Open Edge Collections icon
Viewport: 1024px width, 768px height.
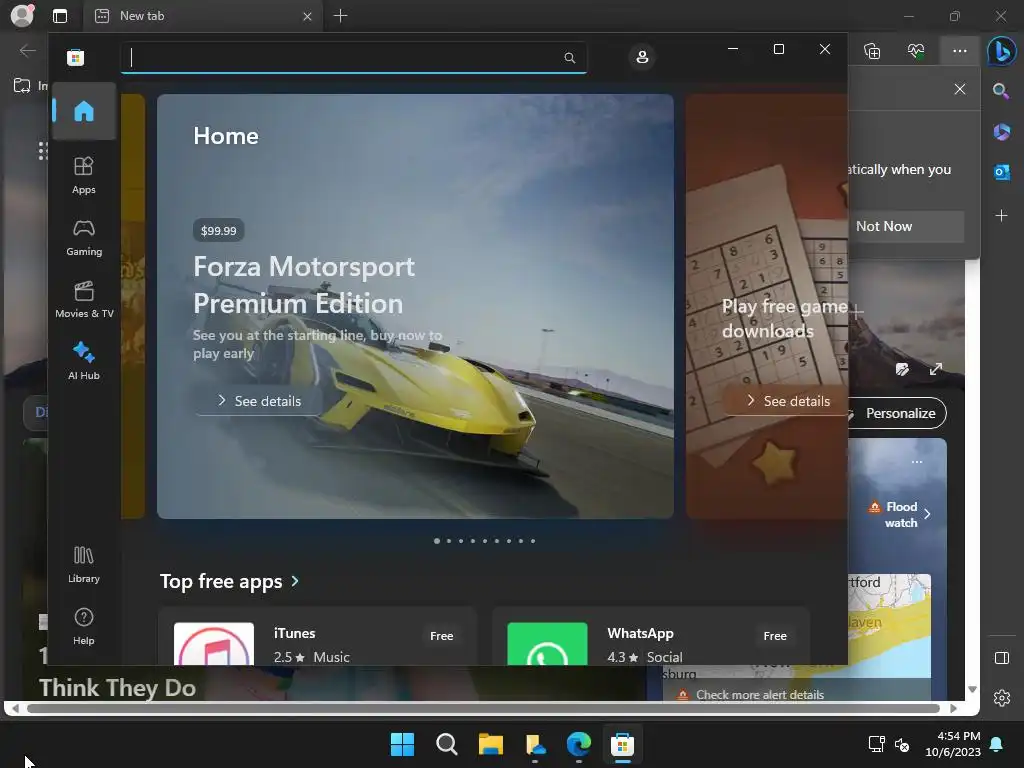(x=872, y=51)
